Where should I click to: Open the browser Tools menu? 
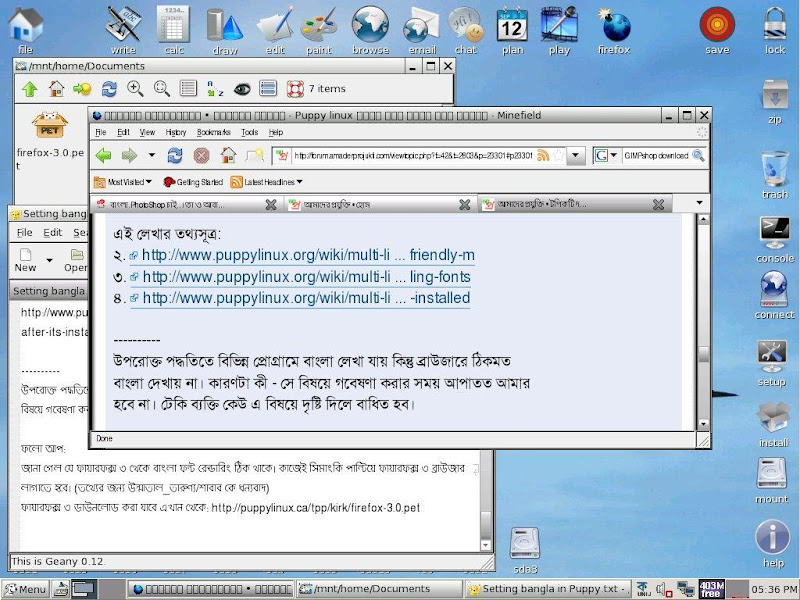point(249,132)
